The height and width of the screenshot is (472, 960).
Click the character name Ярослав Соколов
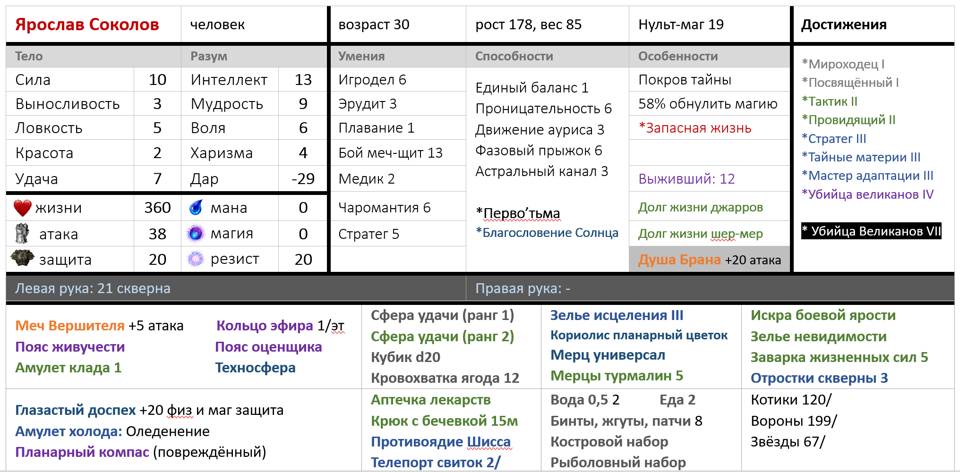pyautogui.click(x=86, y=24)
